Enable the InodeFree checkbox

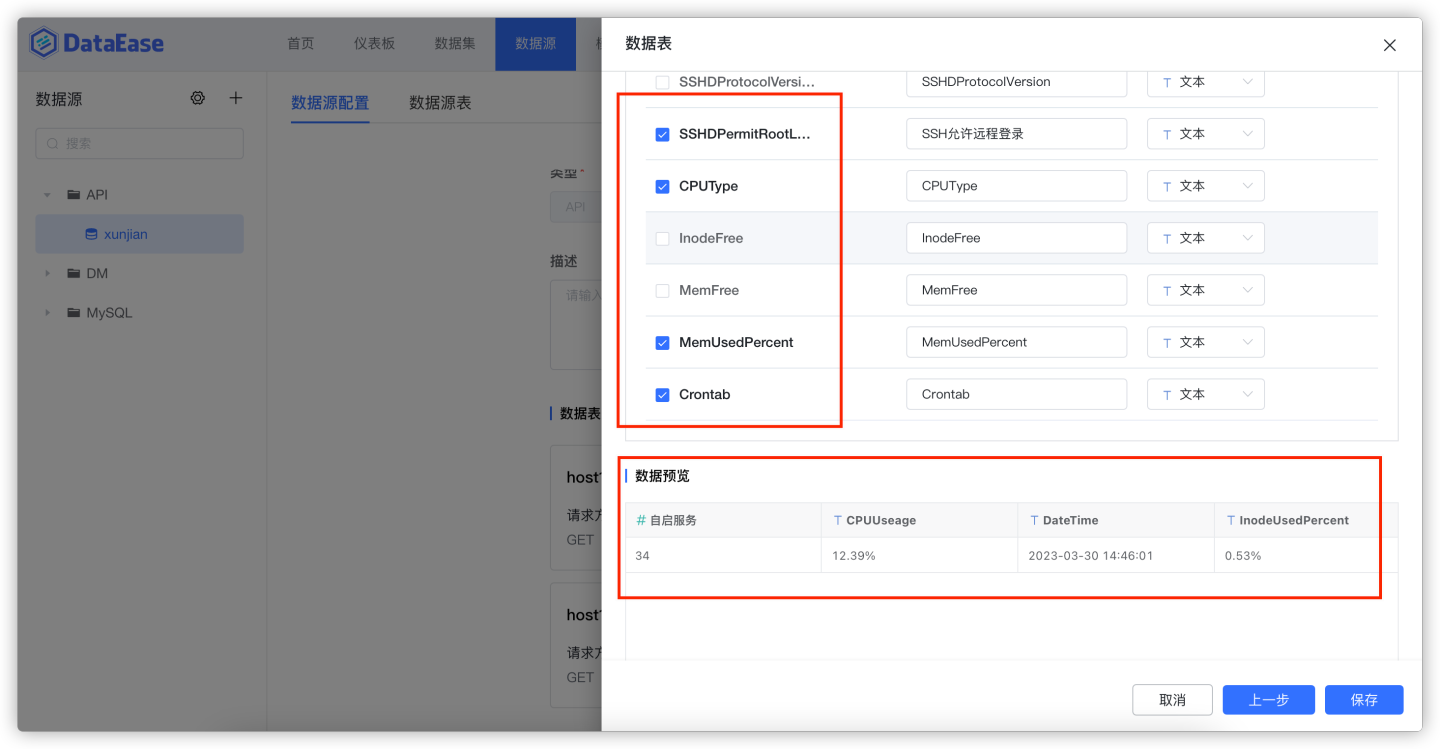tap(662, 237)
